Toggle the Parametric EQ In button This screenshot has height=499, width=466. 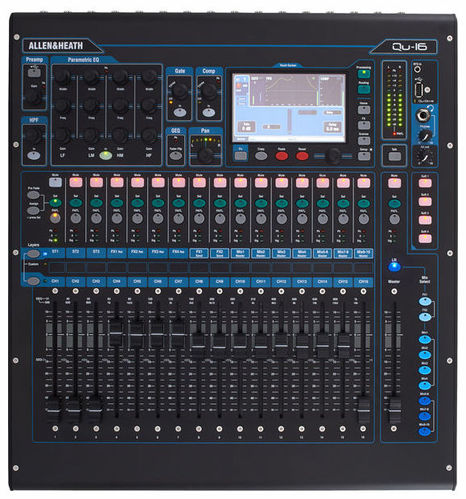(x=106, y=155)
